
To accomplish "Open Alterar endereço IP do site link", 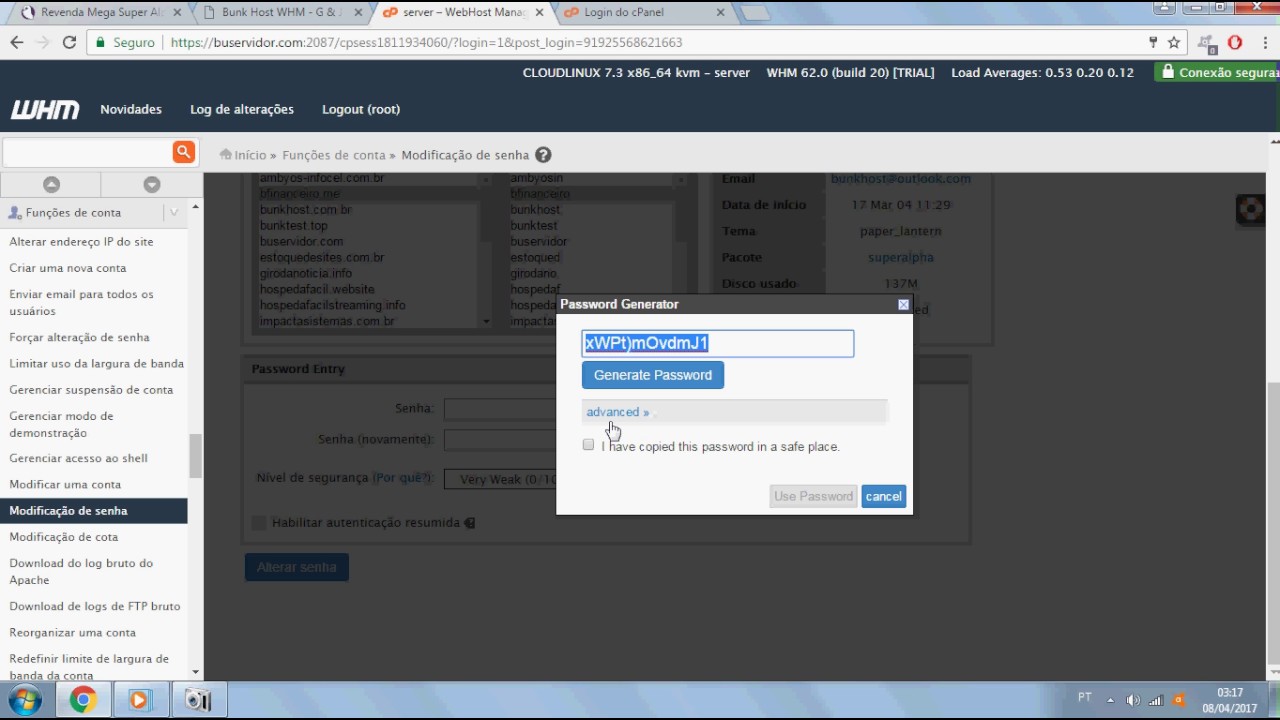I will coord(81,241).
